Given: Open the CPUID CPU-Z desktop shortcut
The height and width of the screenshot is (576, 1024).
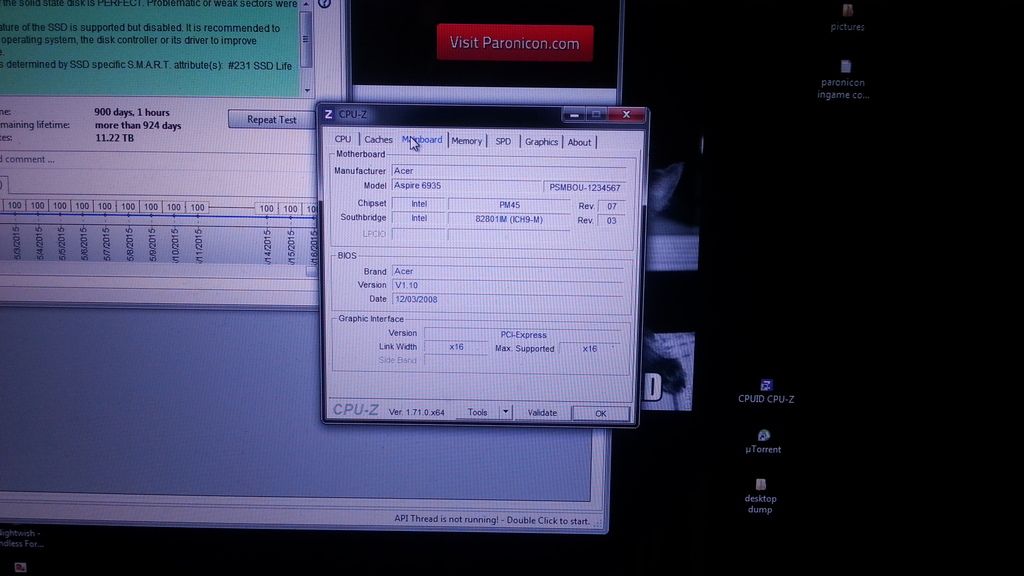Looking at the screenshot, I should [766, 392].
